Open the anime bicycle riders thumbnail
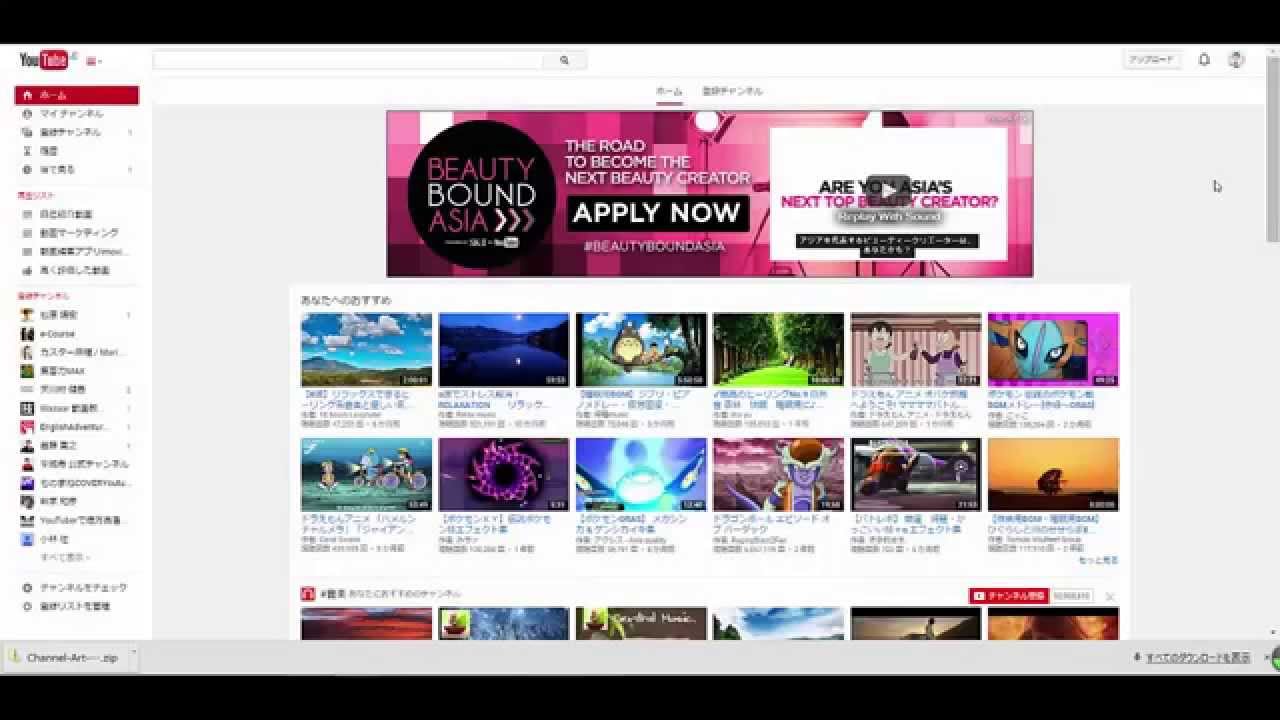The height and width of the screenshot is (720, 1280). pos(367,474)
